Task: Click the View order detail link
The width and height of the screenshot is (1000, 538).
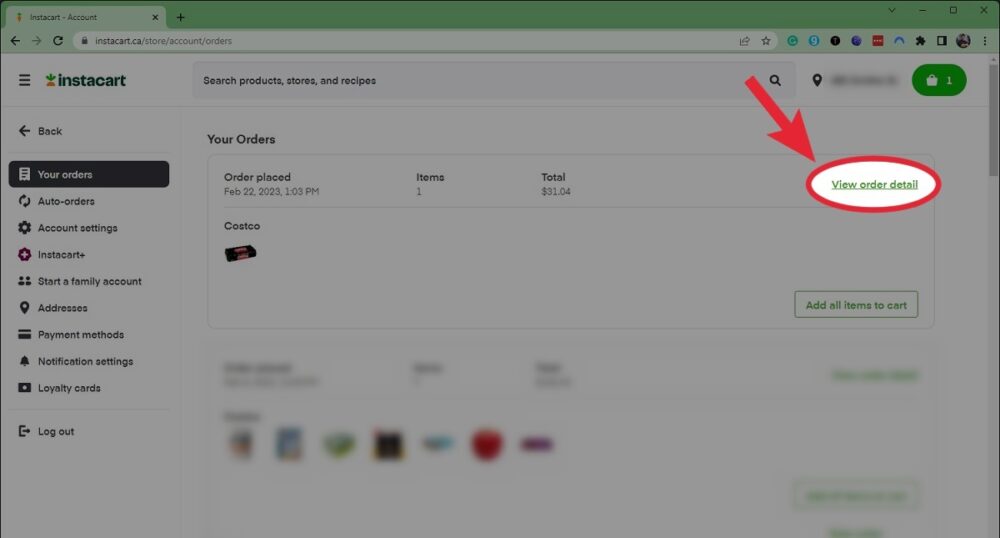Action: [874, 185]
